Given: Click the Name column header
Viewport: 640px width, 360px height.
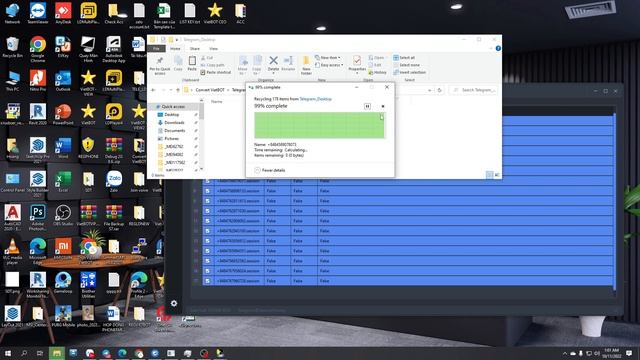Looking at the screenshot, I should pyautogui.click(x=217, y=101).
